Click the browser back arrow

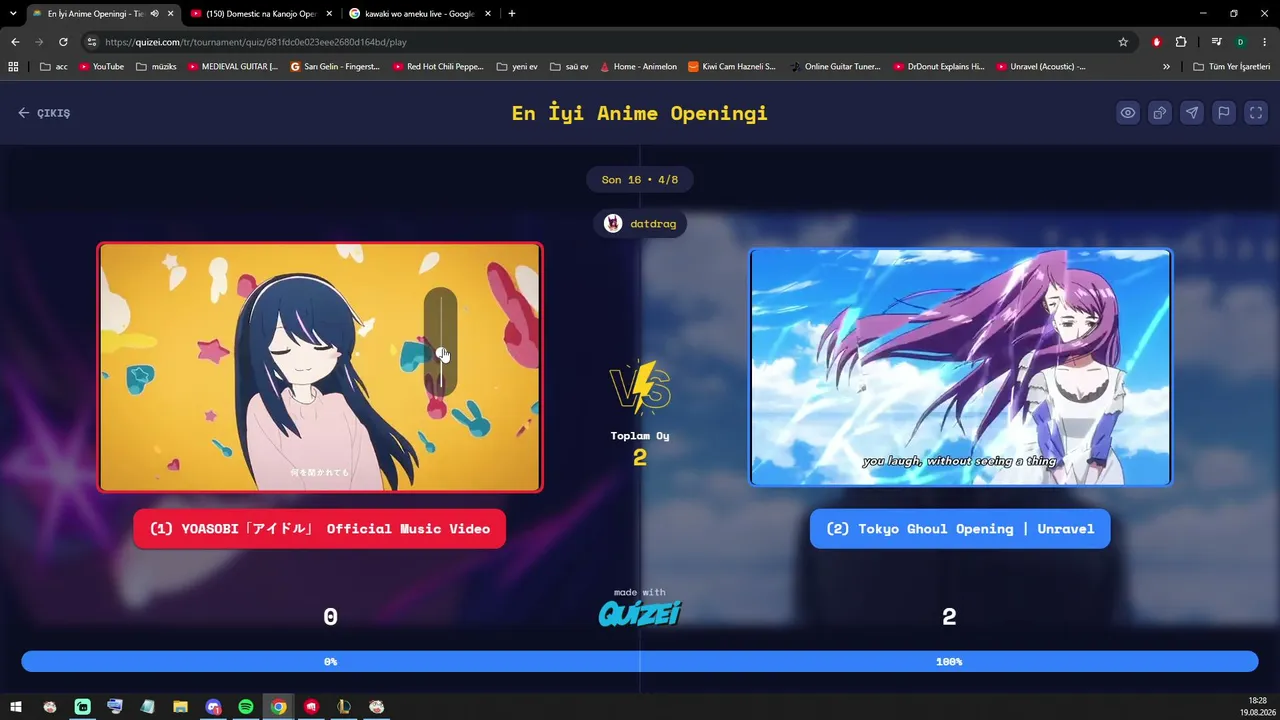tap(15, 42)
